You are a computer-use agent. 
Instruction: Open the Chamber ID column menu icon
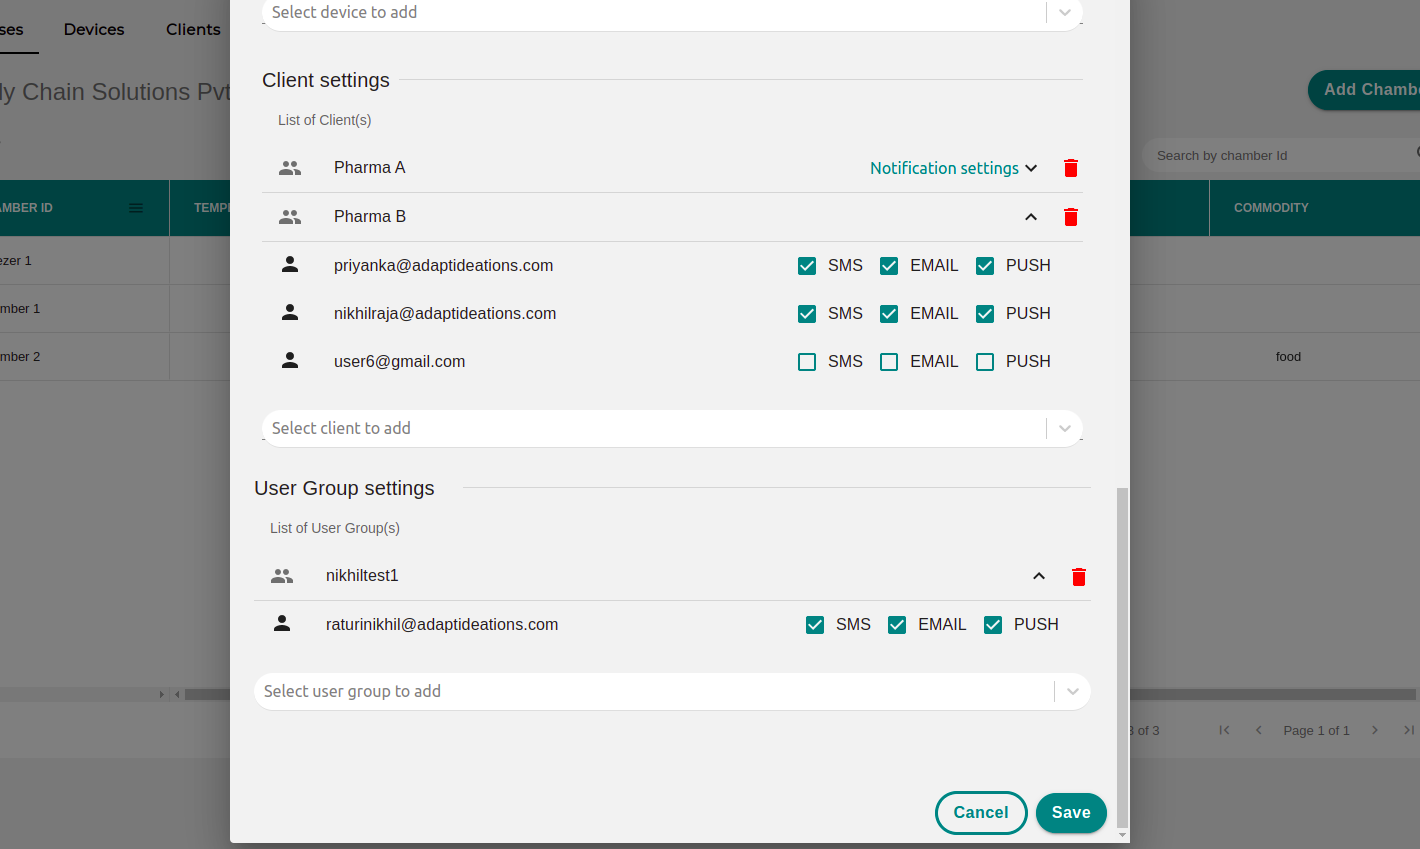click(x=136, y=208)
